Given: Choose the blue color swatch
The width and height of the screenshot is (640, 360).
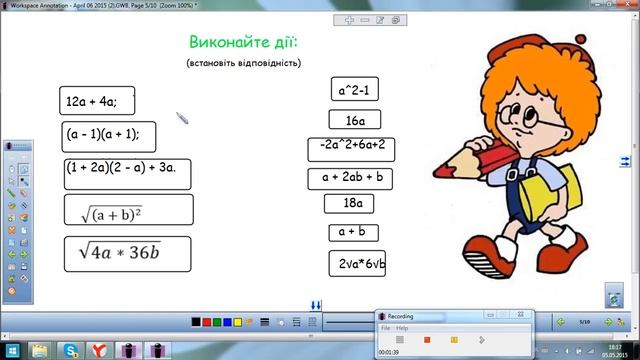Looking at the screenshot, I should (227, 322).
